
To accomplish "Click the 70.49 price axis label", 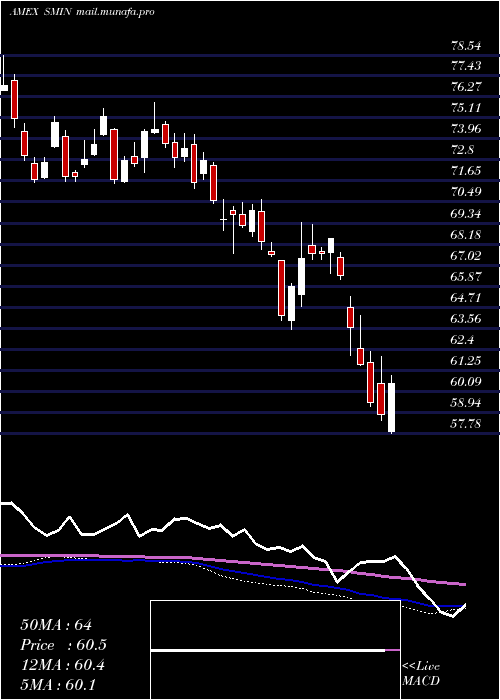I will click(x=466, y=192).
